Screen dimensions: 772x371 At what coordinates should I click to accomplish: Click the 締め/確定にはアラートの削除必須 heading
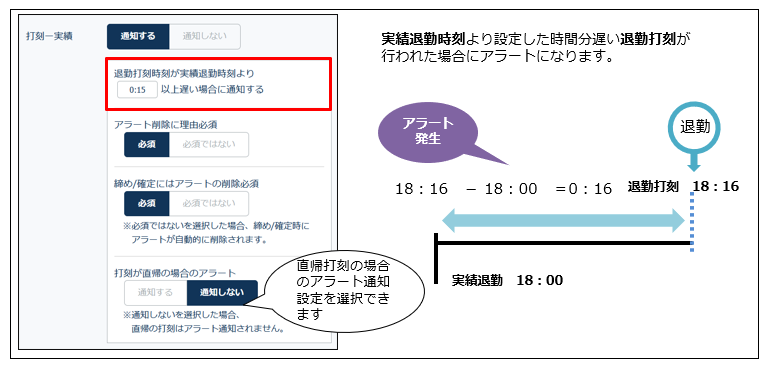coord(186,184)
